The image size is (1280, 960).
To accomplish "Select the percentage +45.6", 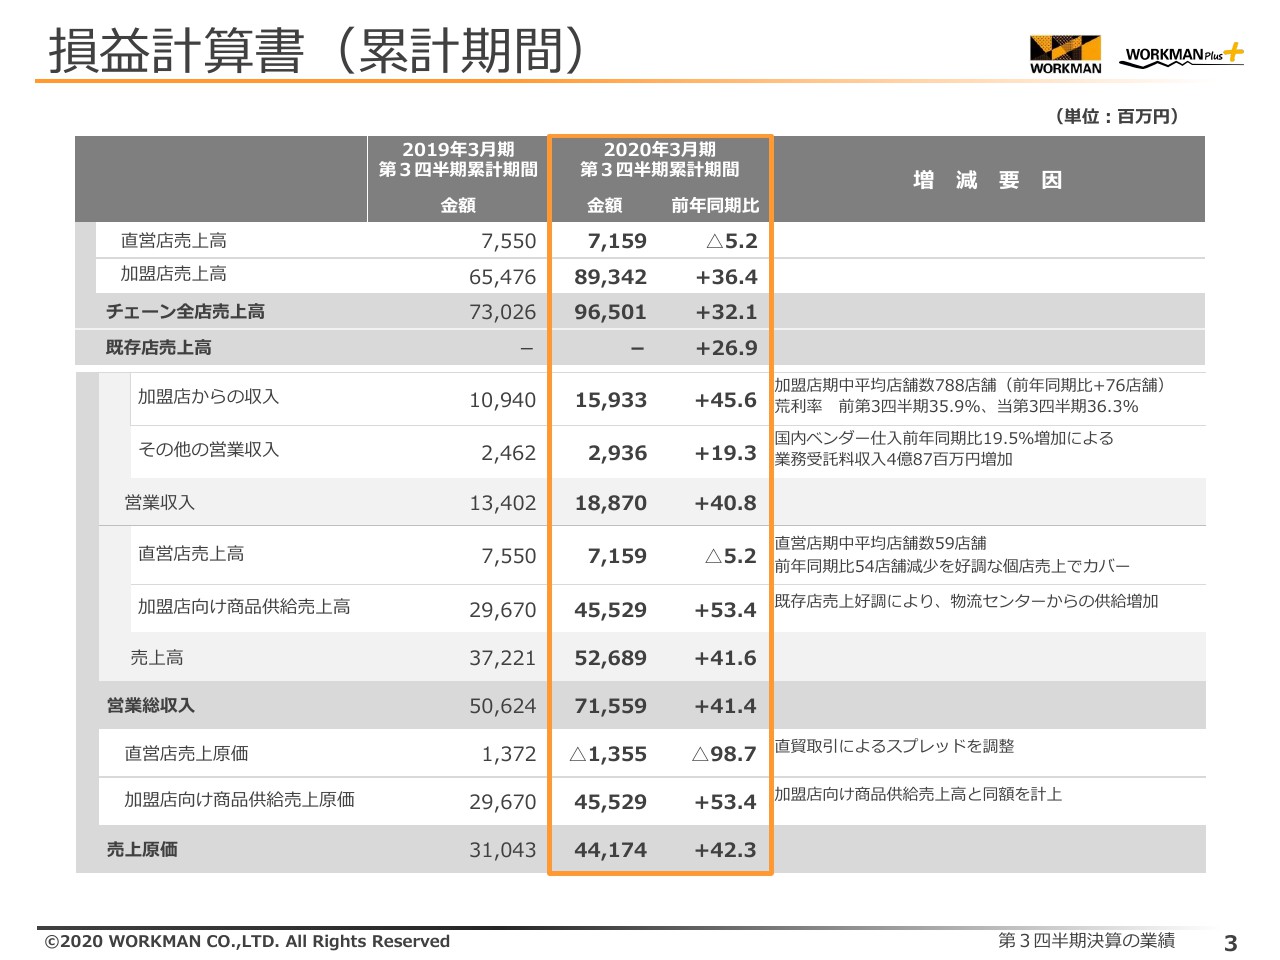I will point(726,400).
